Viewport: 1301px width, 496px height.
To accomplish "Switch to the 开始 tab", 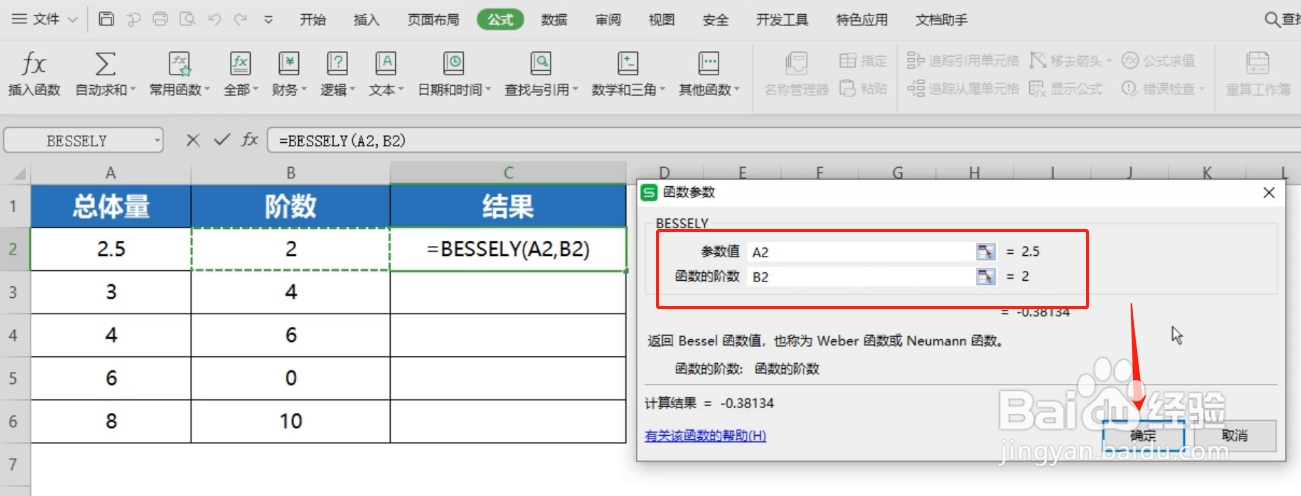I will pos(313,19).
